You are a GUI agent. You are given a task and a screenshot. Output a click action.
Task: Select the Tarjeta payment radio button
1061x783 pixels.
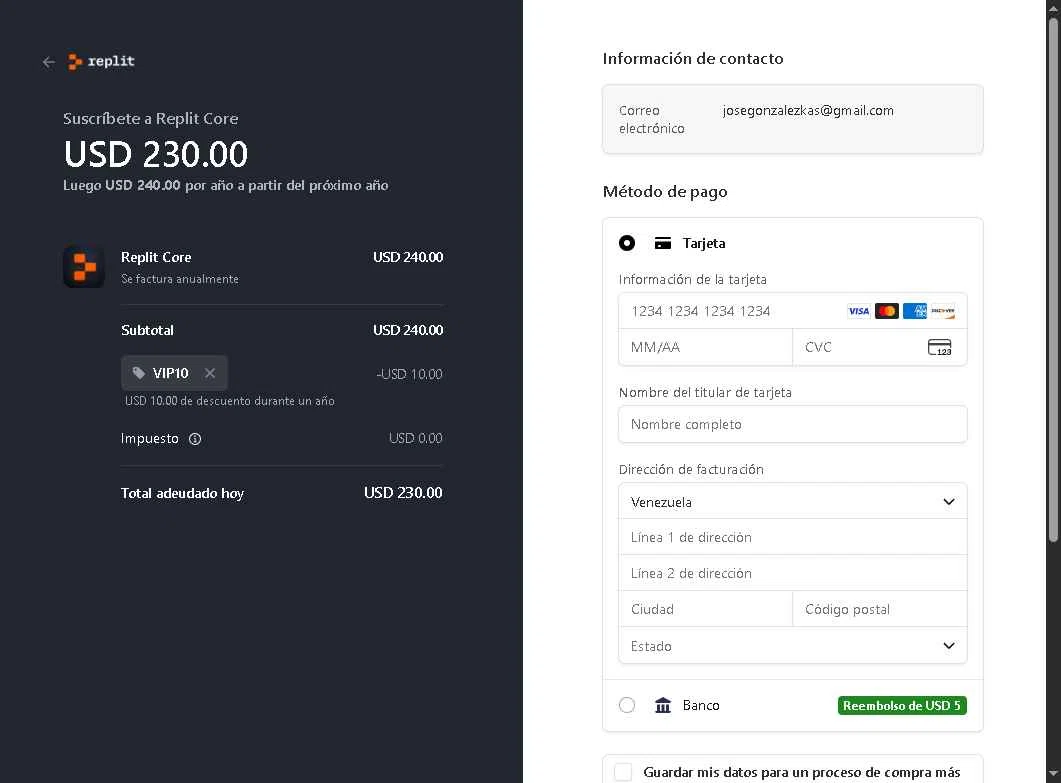coord(627,243)
